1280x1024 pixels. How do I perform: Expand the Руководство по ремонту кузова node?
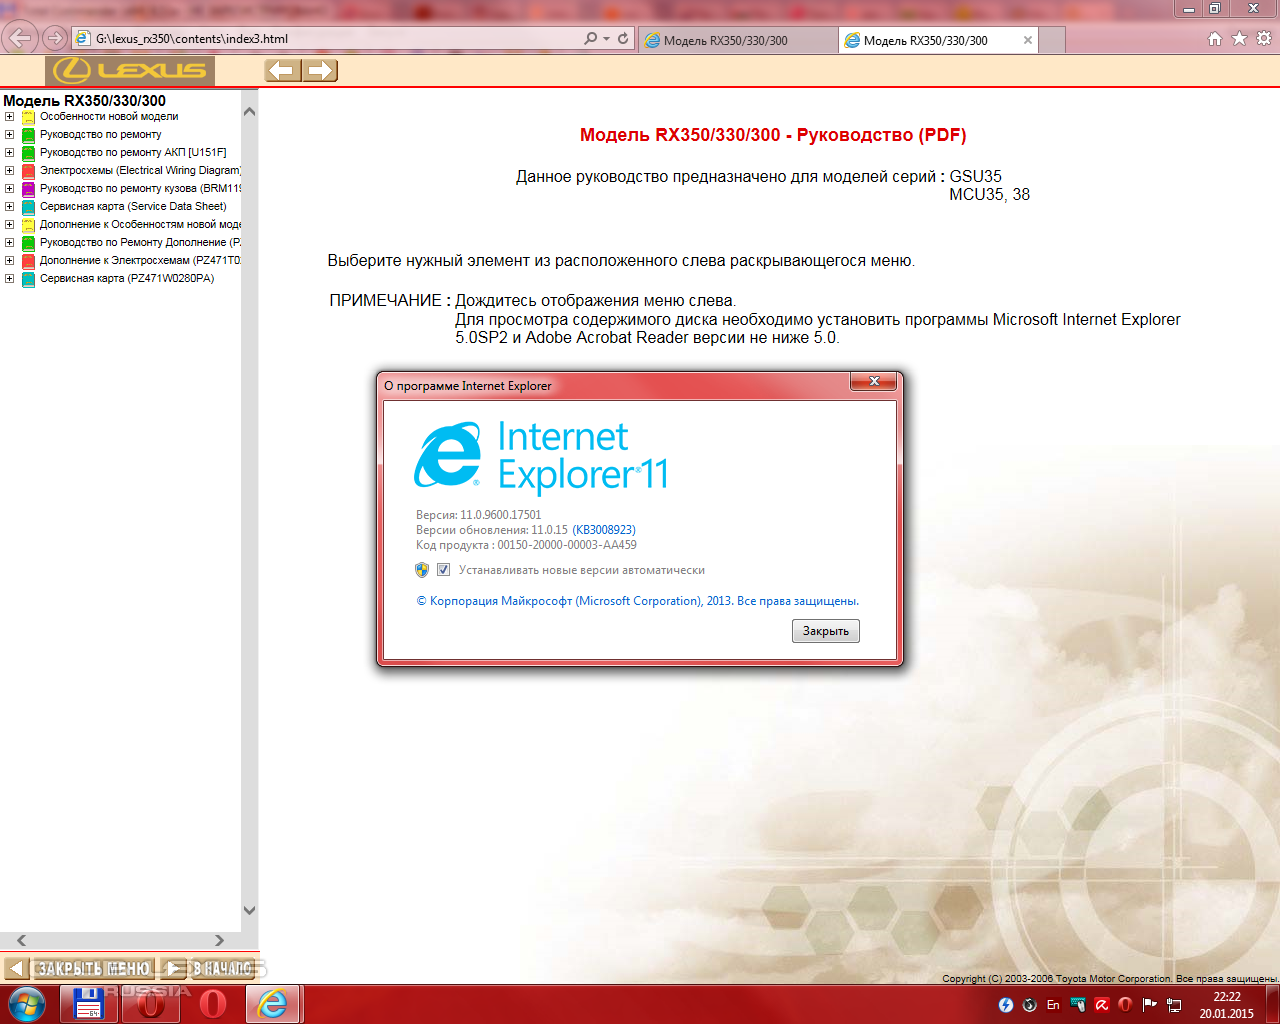click(x=9, y=189)
